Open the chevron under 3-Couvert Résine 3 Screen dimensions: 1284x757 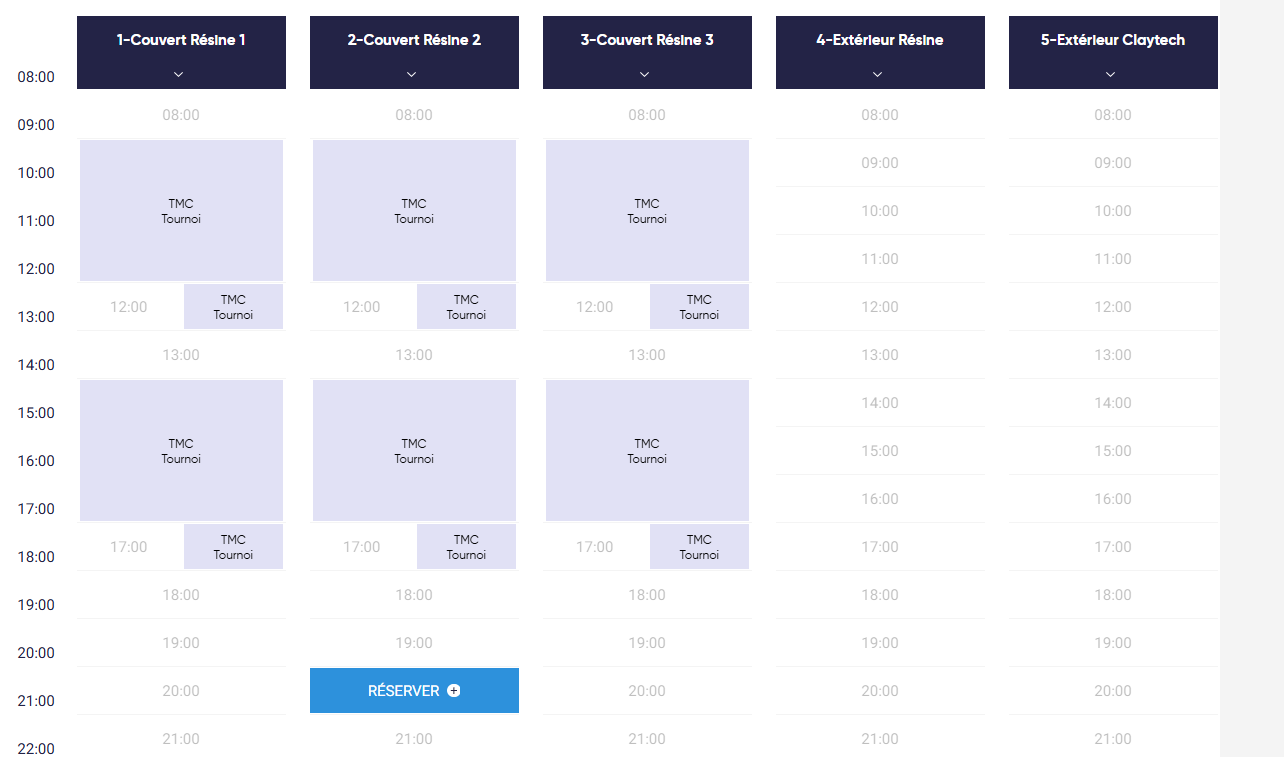click(x=644, y=74)
